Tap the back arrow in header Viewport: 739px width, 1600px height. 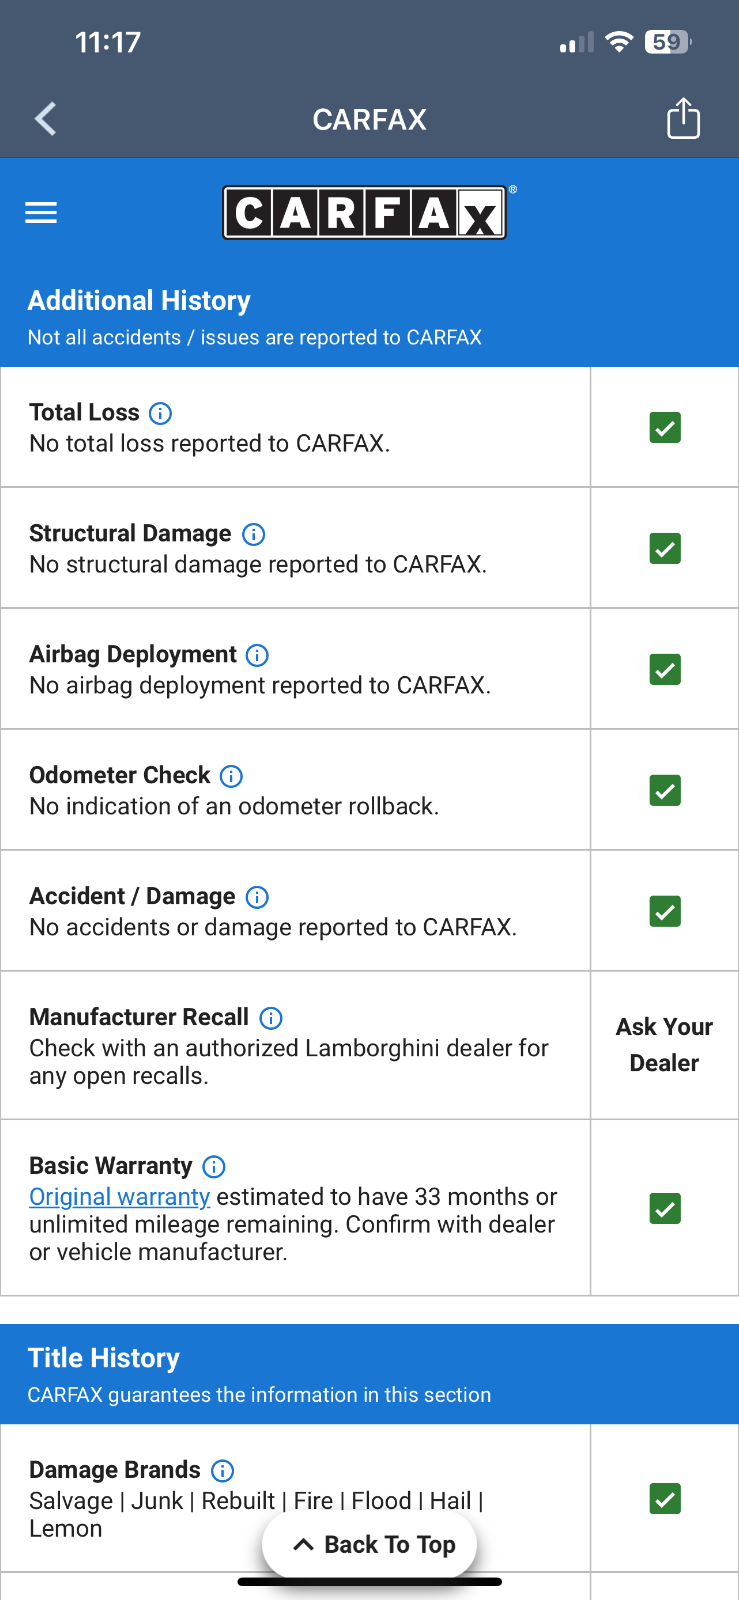[x=46, y=119]
